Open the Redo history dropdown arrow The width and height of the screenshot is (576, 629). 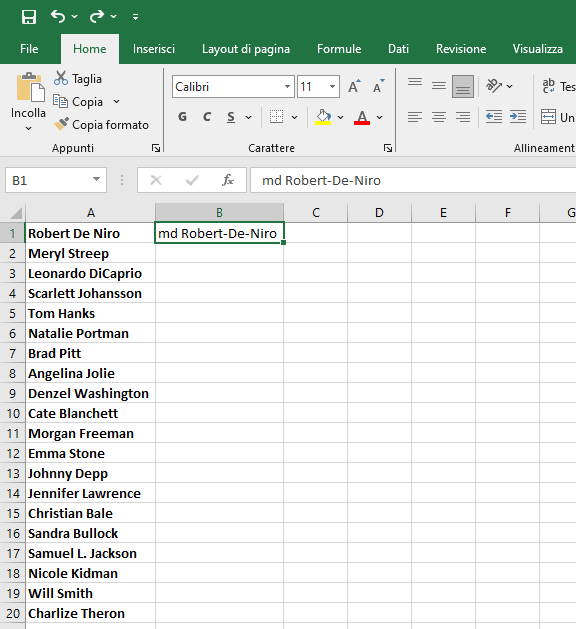click(114, 17)
